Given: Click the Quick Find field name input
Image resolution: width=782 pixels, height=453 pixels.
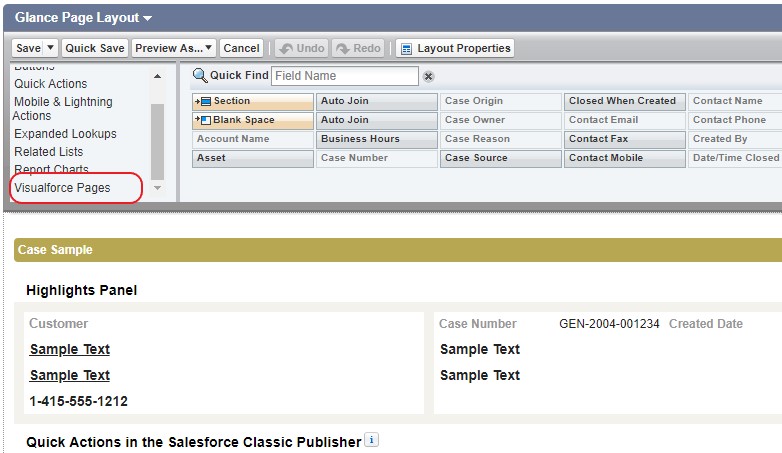Looking at the screenshot, I should click(x=345, y=76).
